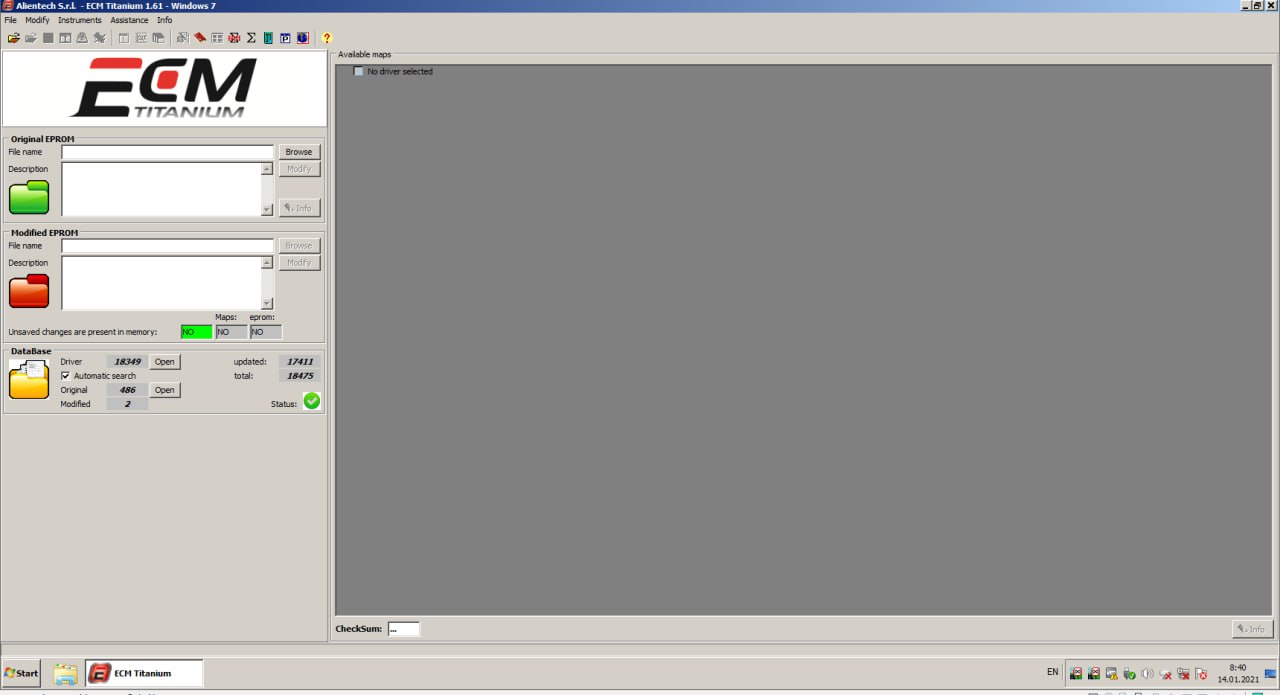Tick the No driver selected checkbox
Image resolution: width=1280 pixels, height=695 pixels.
pyautogui.click(x=359, y=71)
